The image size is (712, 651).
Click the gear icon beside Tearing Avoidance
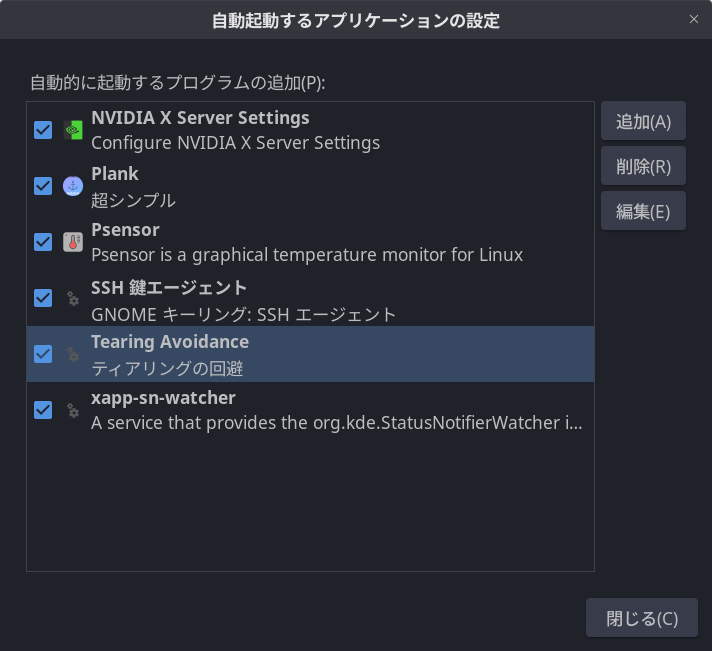[73, 354]
